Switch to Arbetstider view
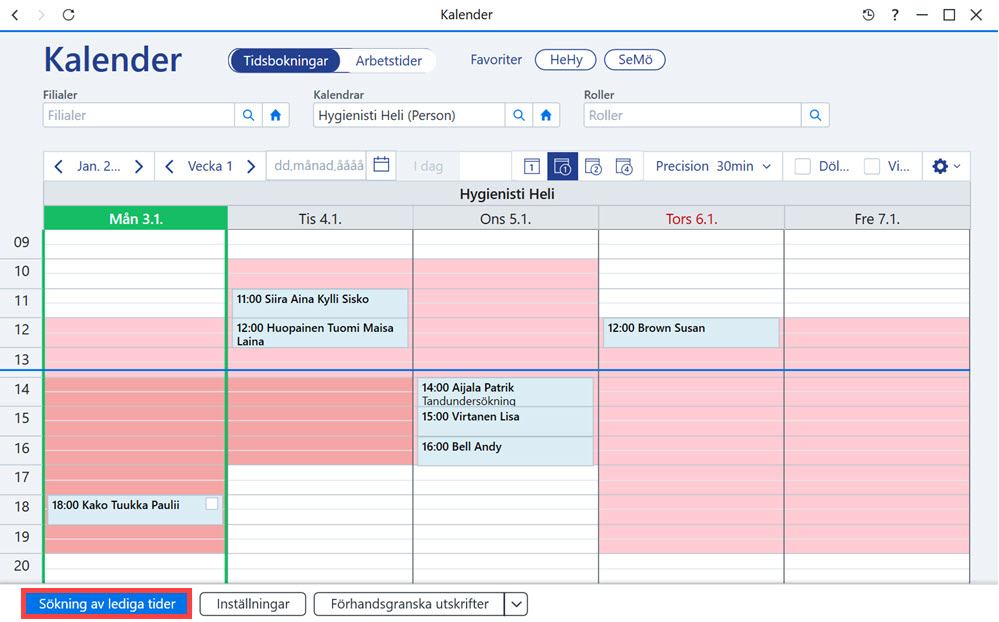The image size is (999, 622). (389, 61)
